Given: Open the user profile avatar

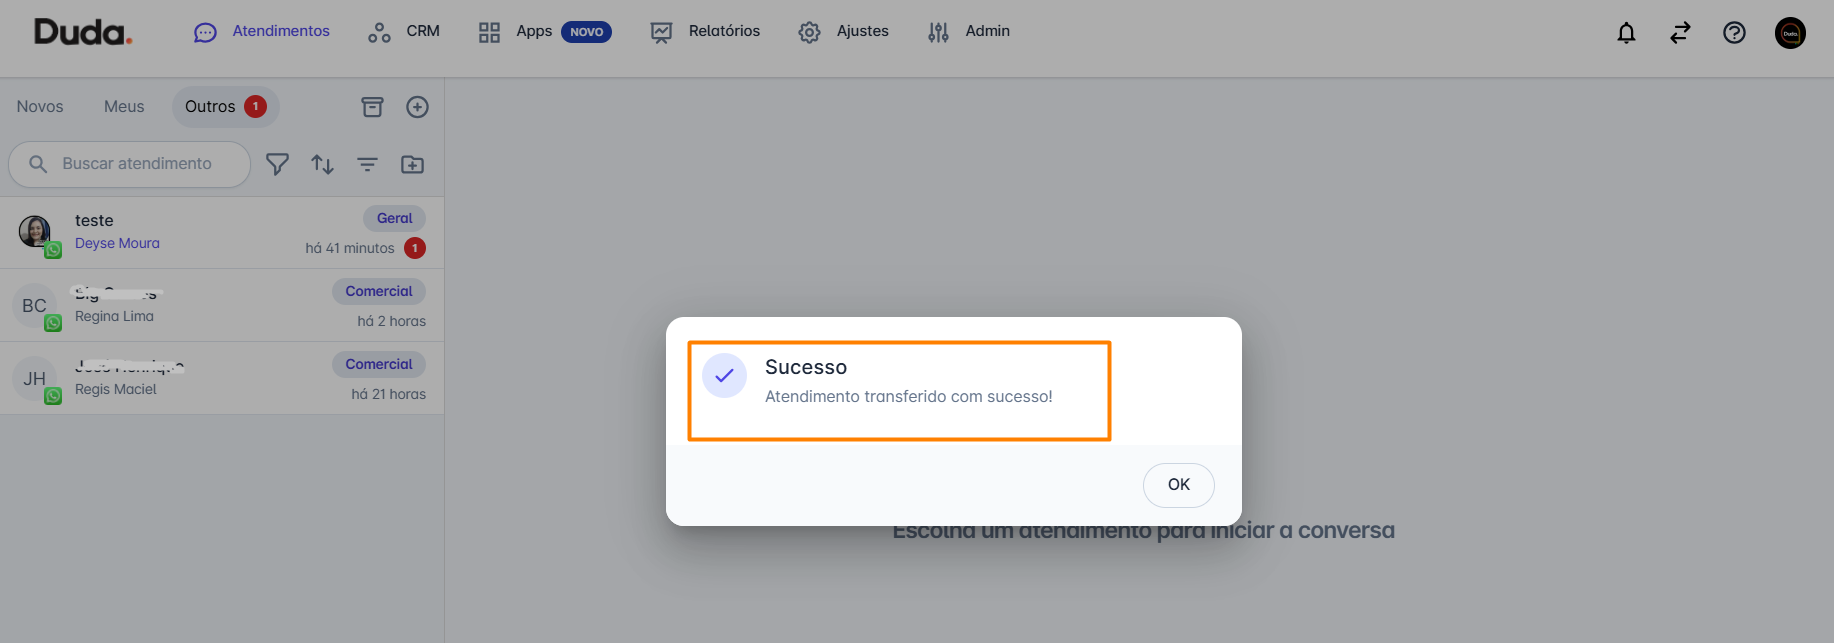Looking at the screenshot, I should [1790, 33].
